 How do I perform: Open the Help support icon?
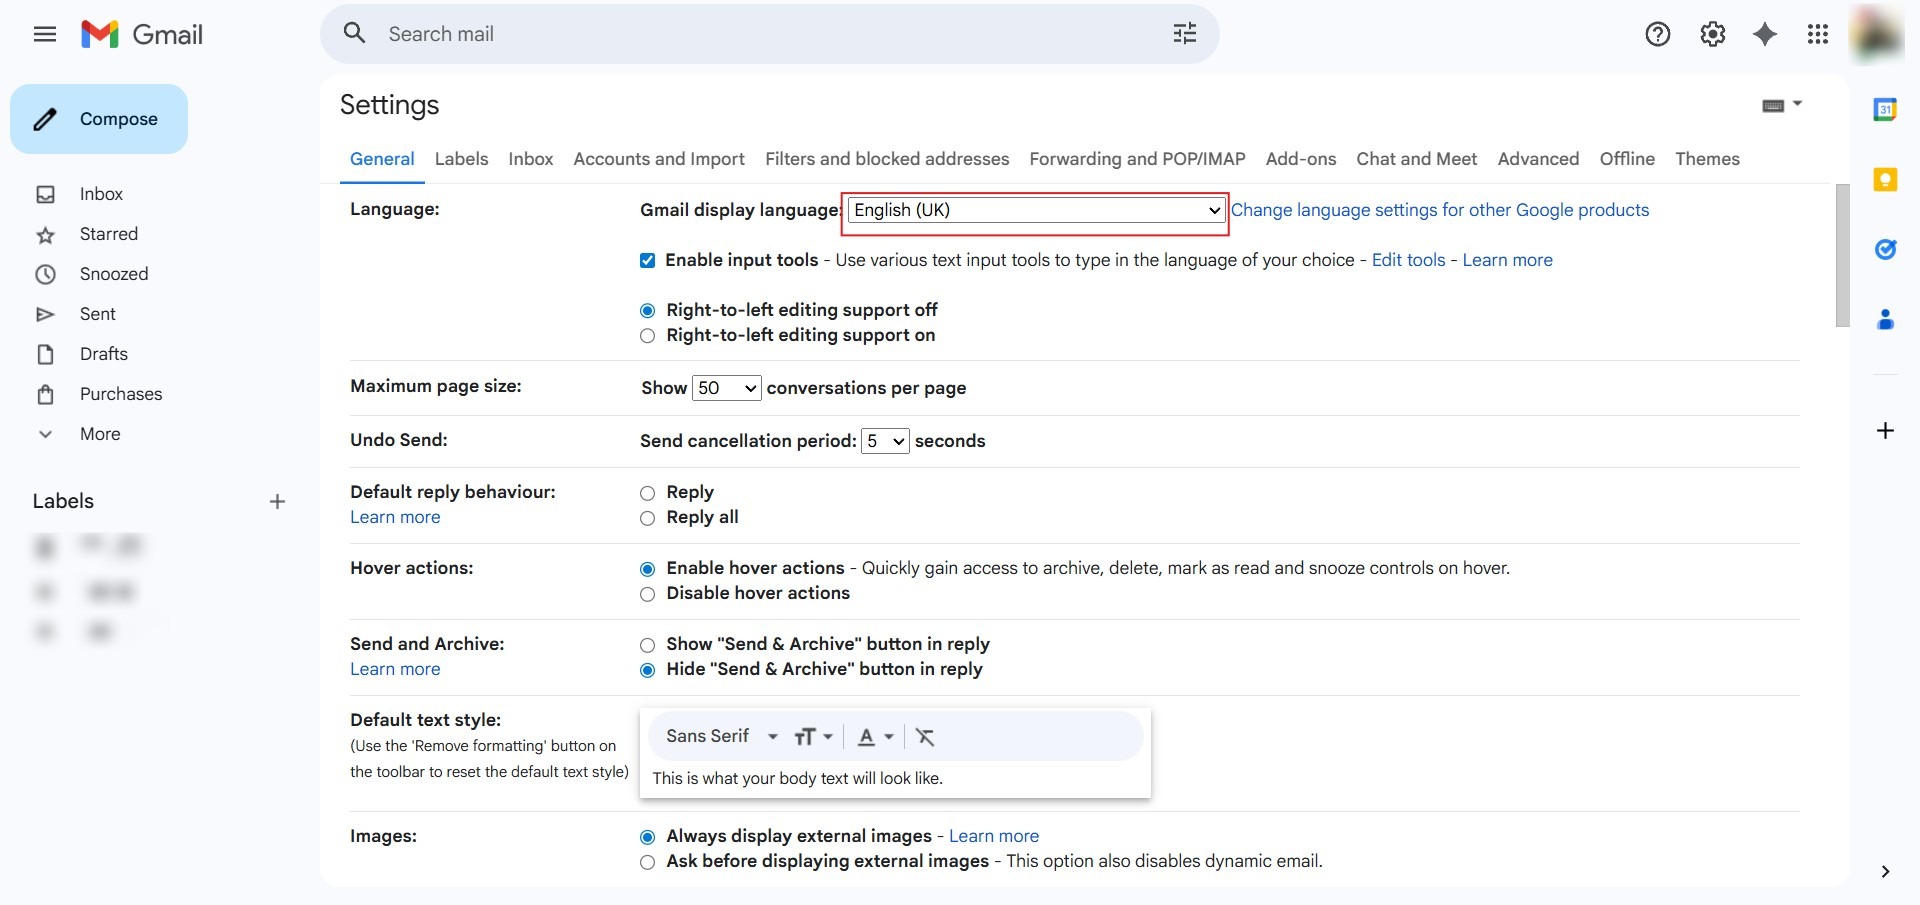pyautogui.click(x=1657, y=34)
